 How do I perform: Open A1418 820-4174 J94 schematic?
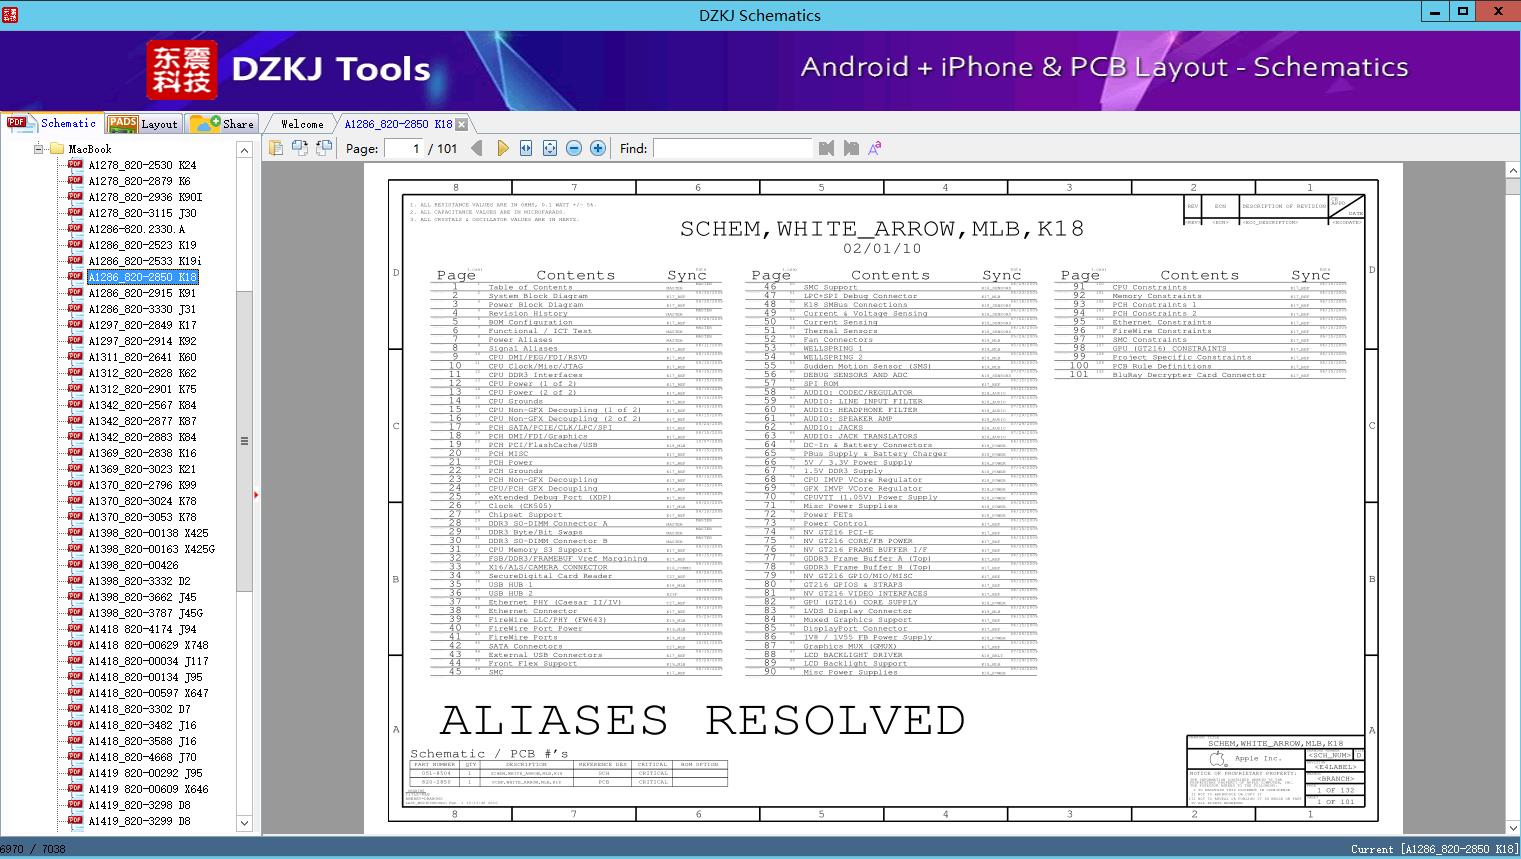click(142, 629)
